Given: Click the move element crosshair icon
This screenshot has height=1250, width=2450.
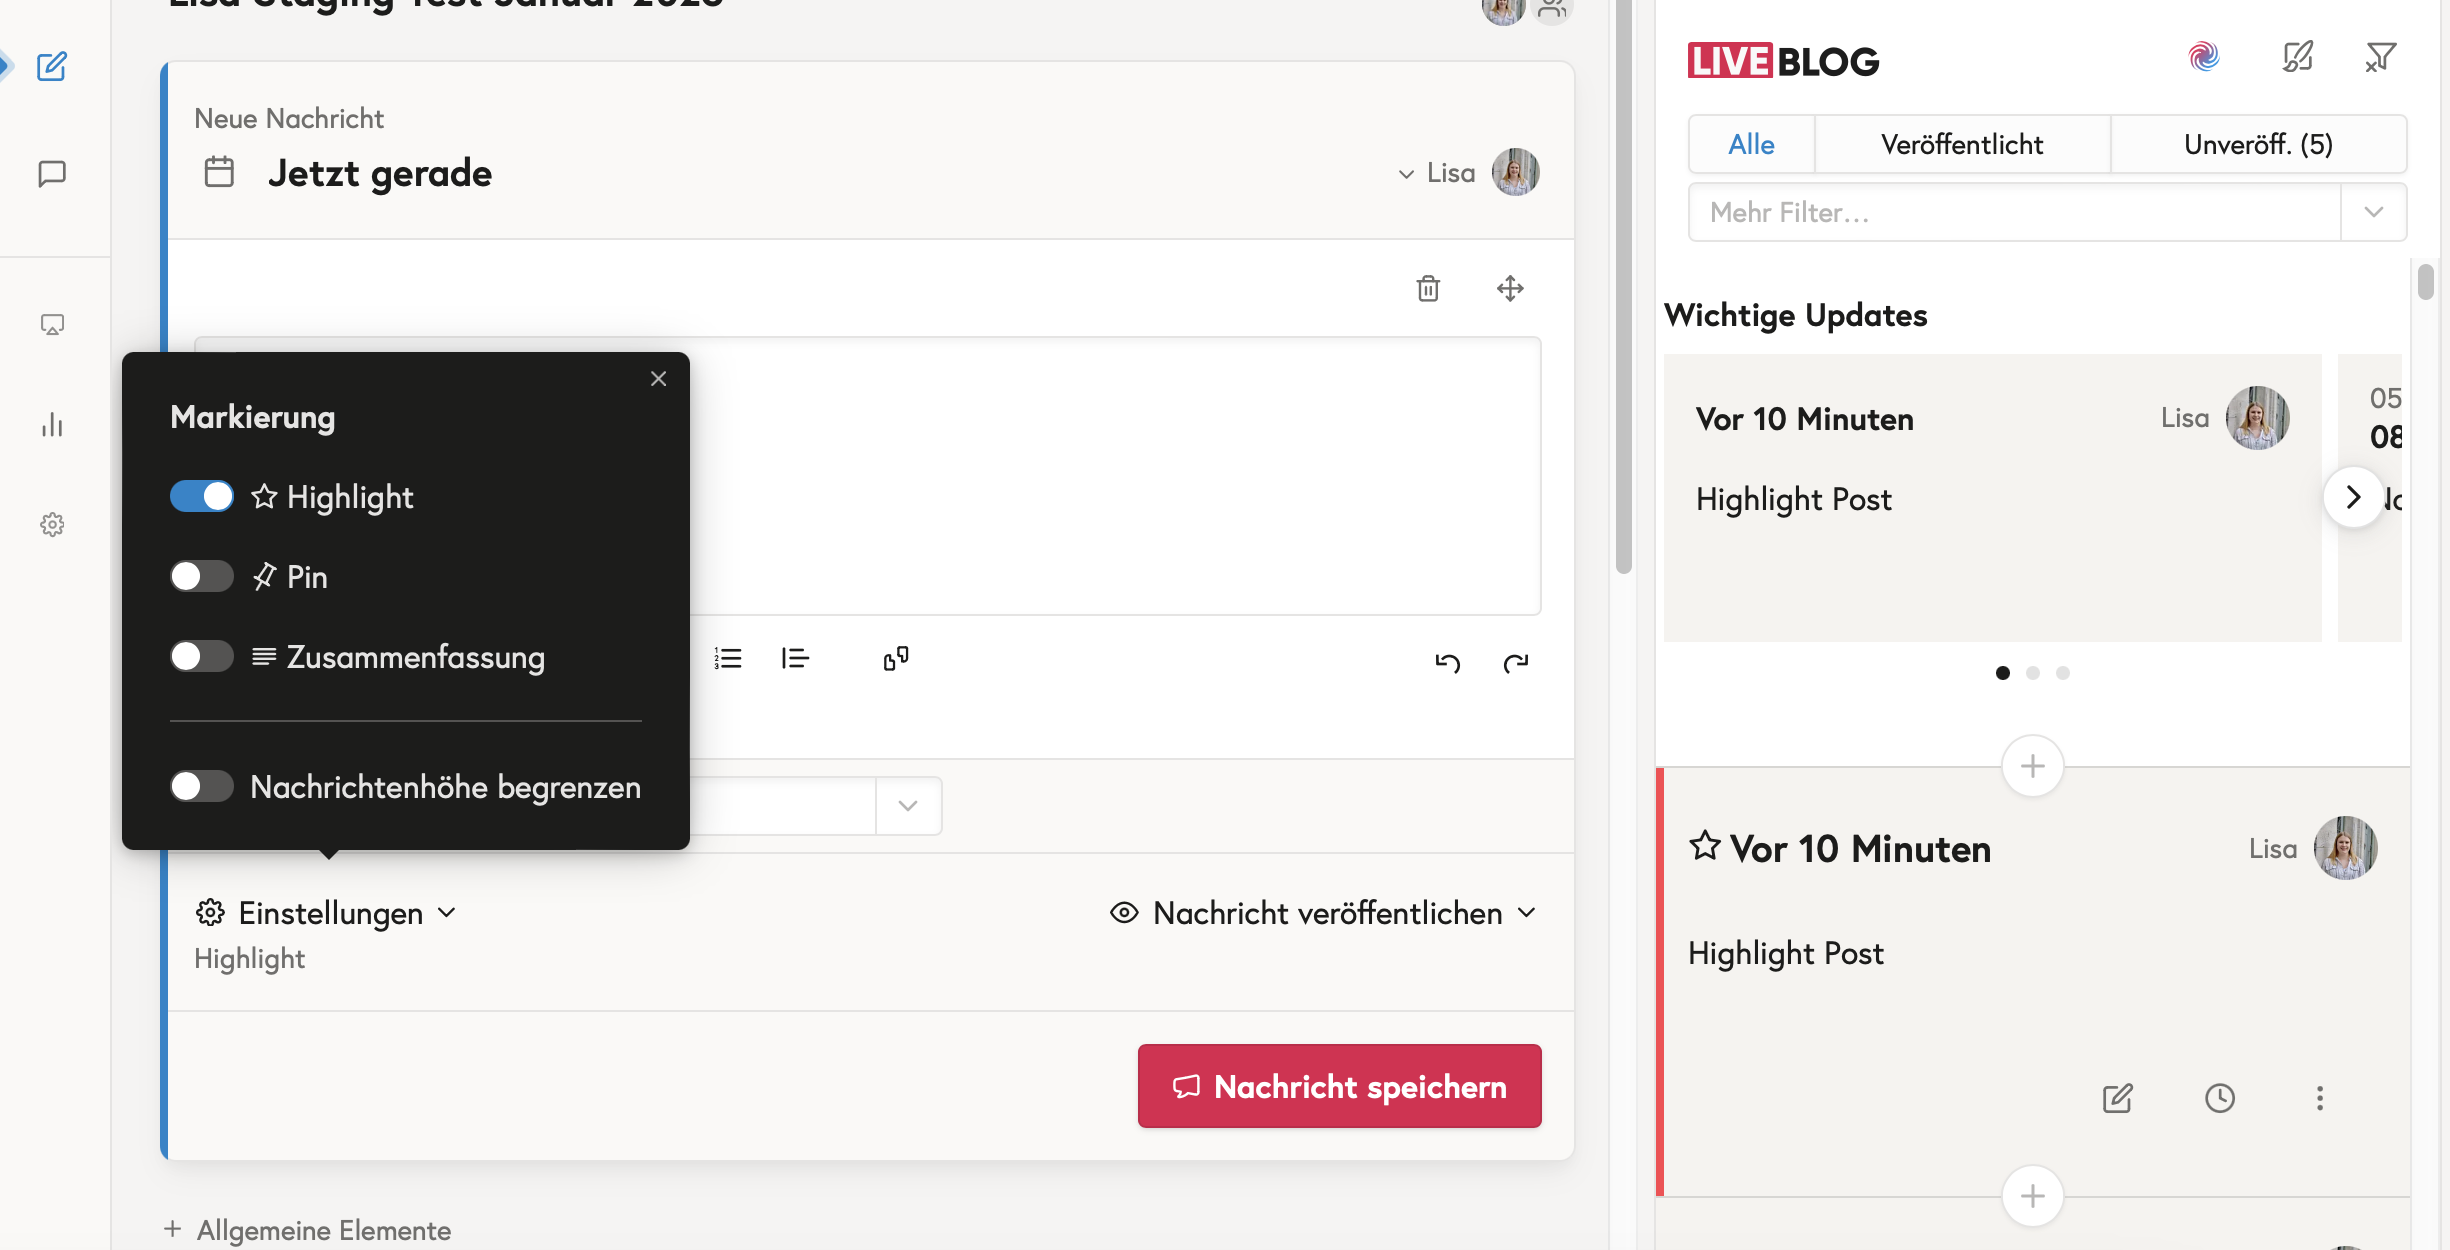Looking at the screenshot, I should [x=1510, y=289].
